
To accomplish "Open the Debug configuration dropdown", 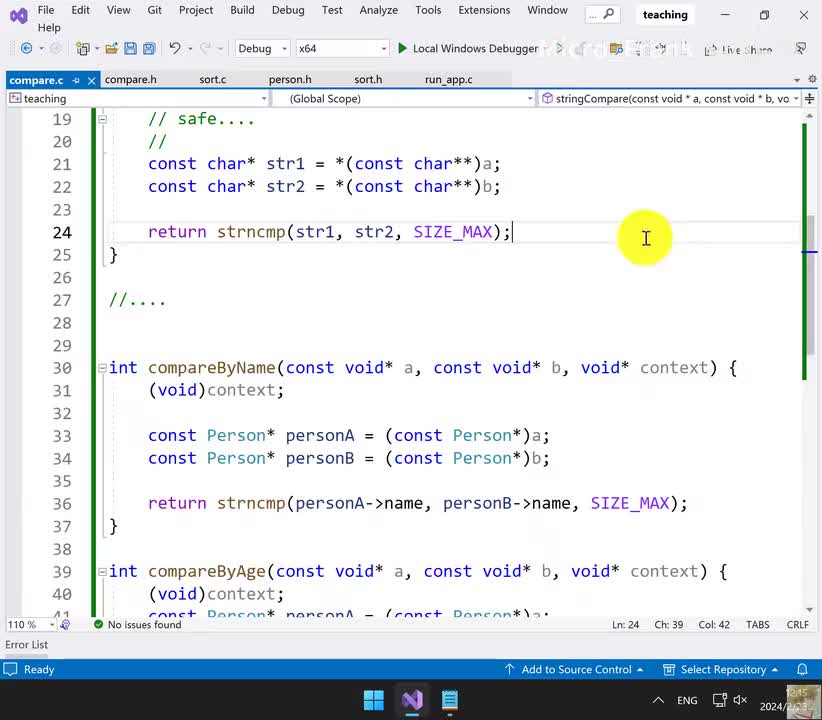I will pos(262,49).
